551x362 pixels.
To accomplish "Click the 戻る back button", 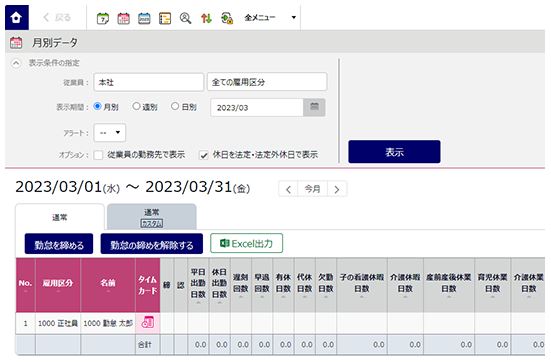I will [x=57, y=18].
